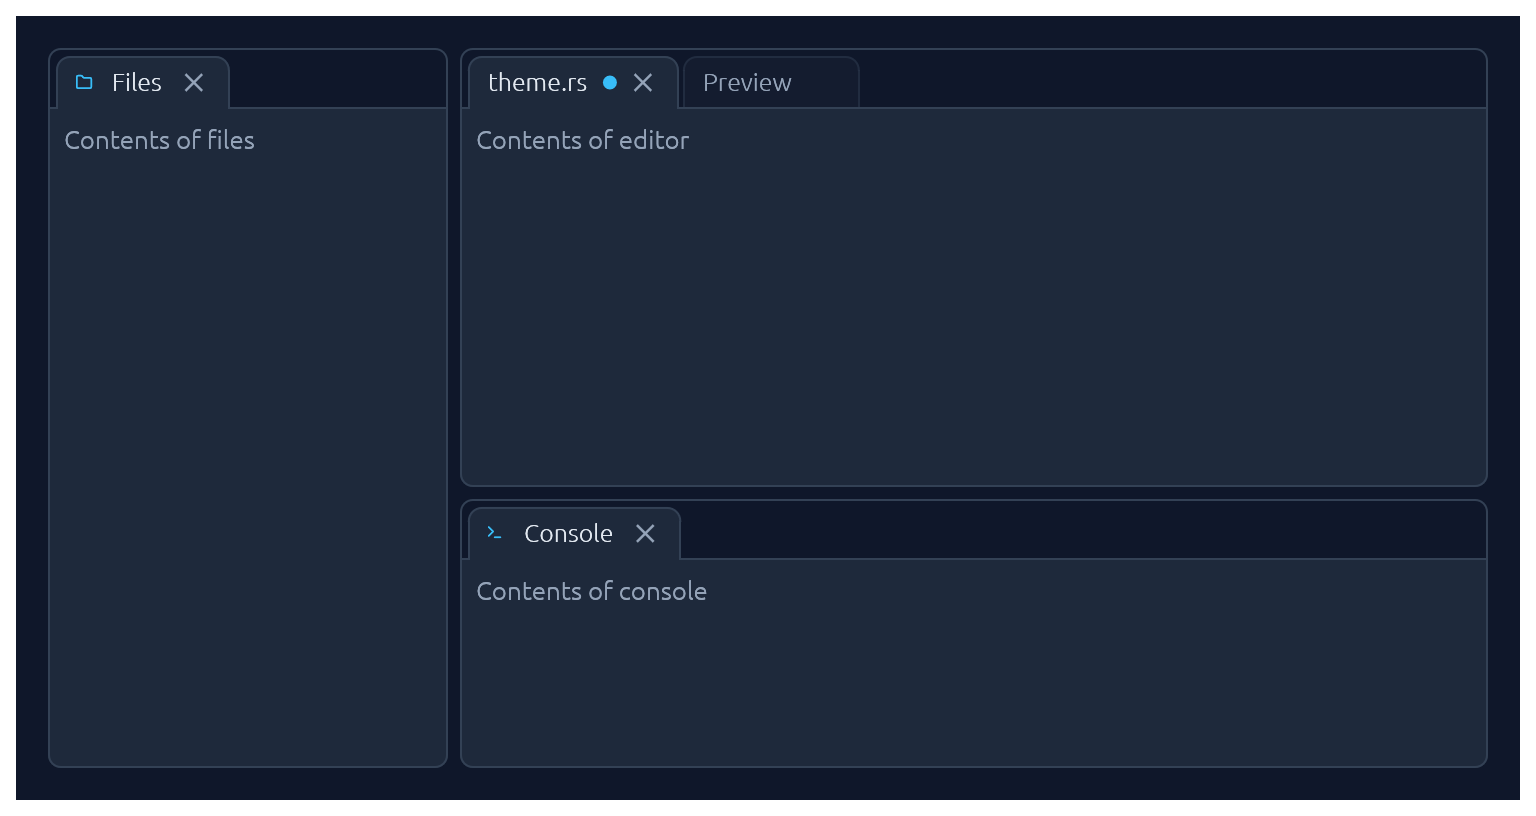Close the theme.rs tab
Image resolution: width=1536 pixels, height=816 pixels.
click(643, 82)
